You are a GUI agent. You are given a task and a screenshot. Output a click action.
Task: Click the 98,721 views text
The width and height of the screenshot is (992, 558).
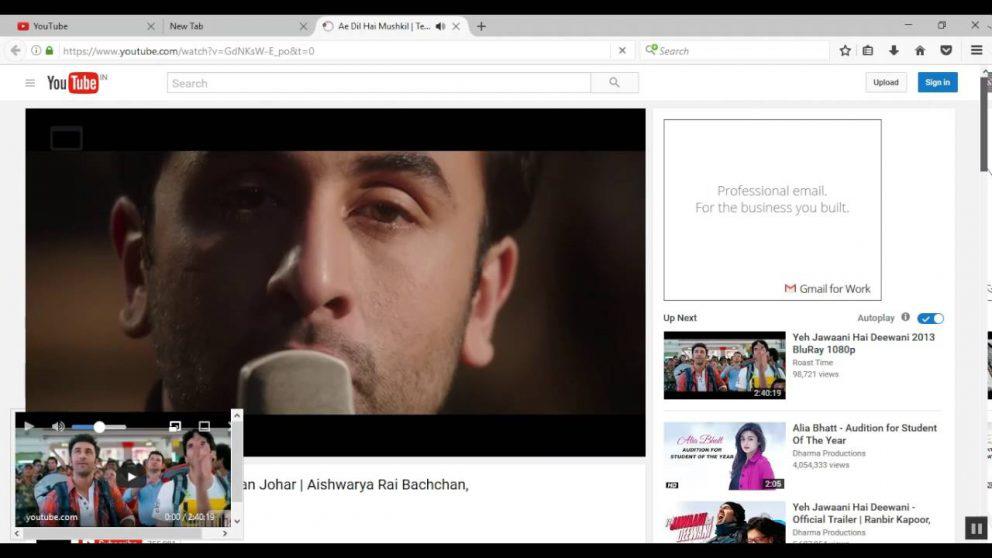(815, 374)
